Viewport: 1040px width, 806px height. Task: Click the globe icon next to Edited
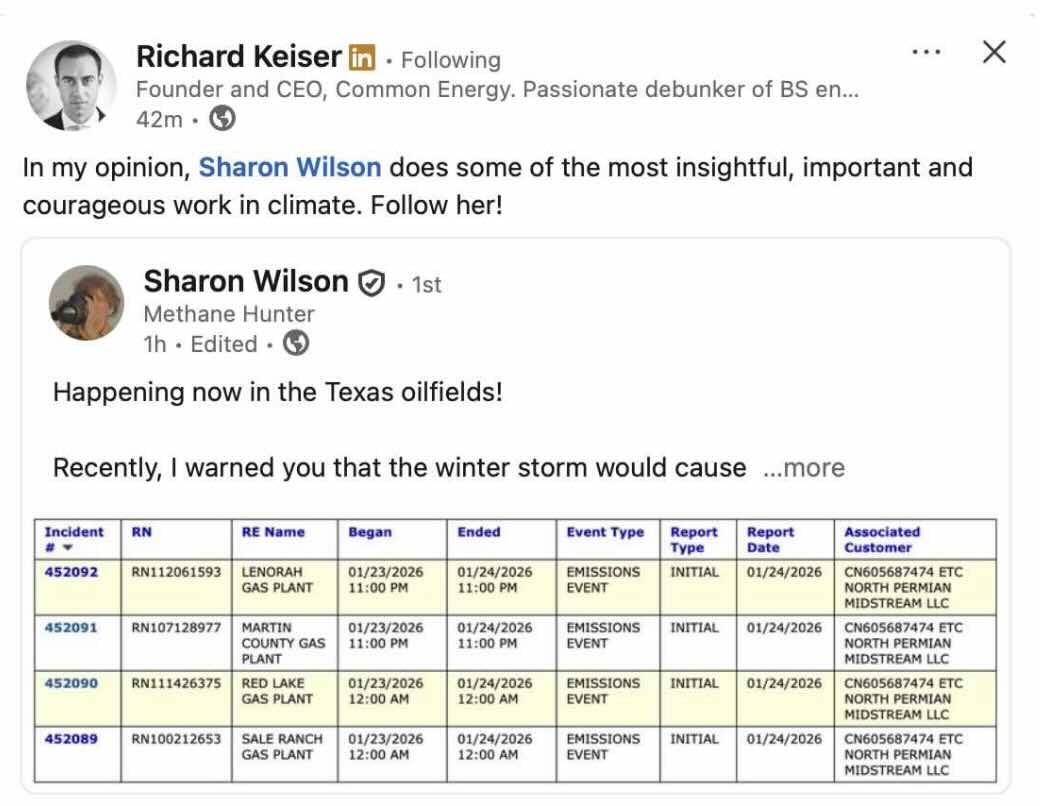pyautogui.click(x=296, y=344)
